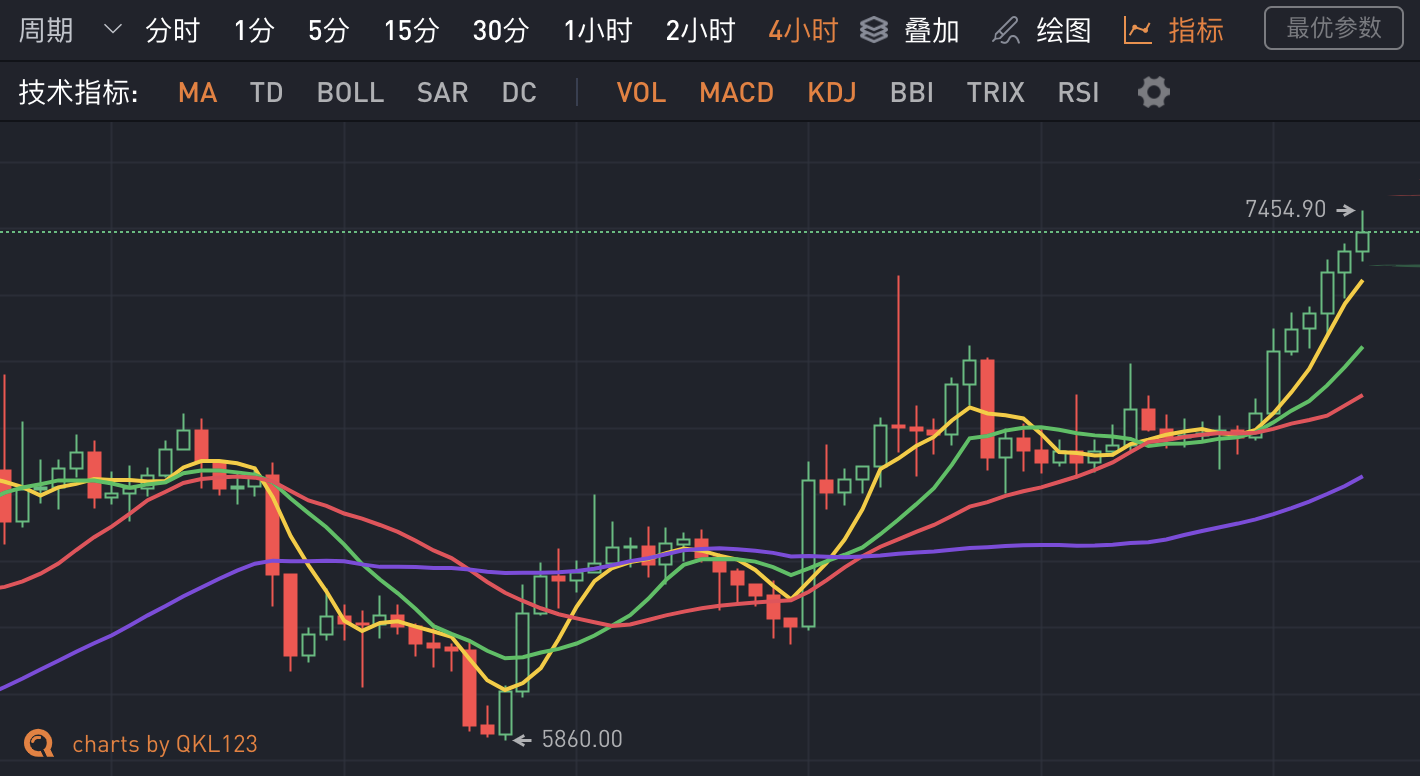Click the QKL123 logo icon

[39, 743]
